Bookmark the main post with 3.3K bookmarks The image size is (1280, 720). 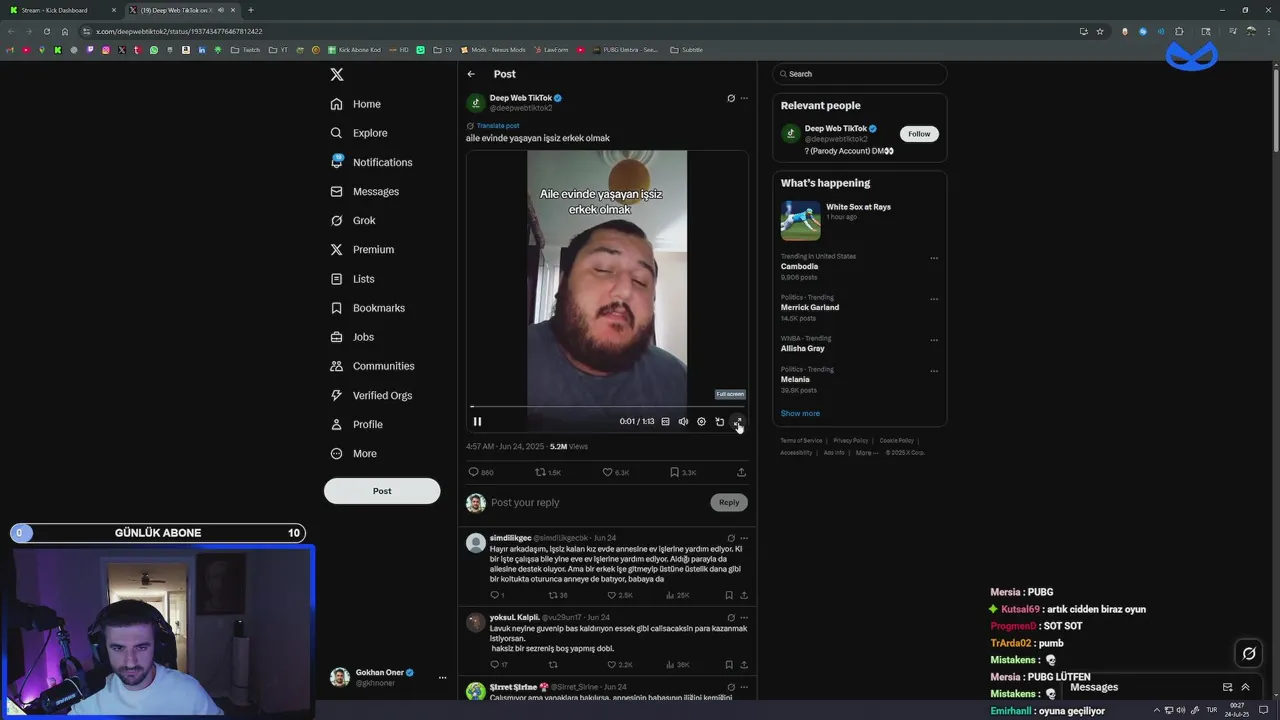pyautogui.click(x=683, y=472)
